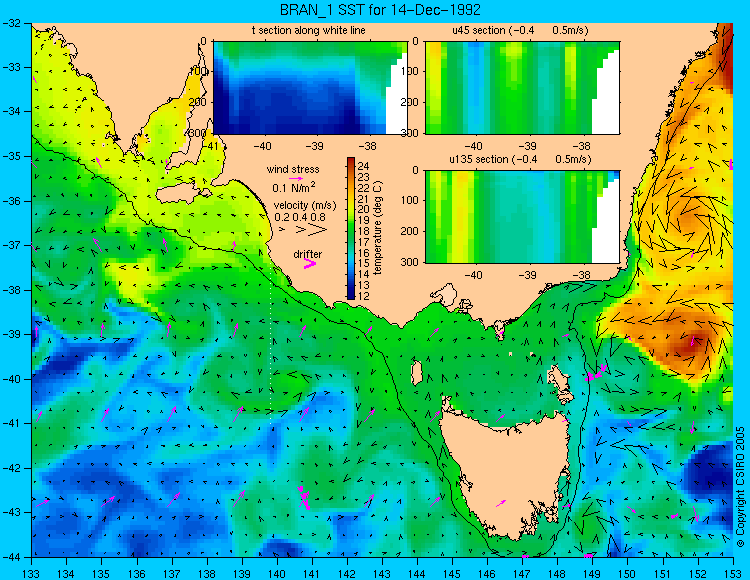750x580 pixels.
Task: Select the title BRAN_1 SST for 14-Dec-1992
Action: tap(380, 9)
